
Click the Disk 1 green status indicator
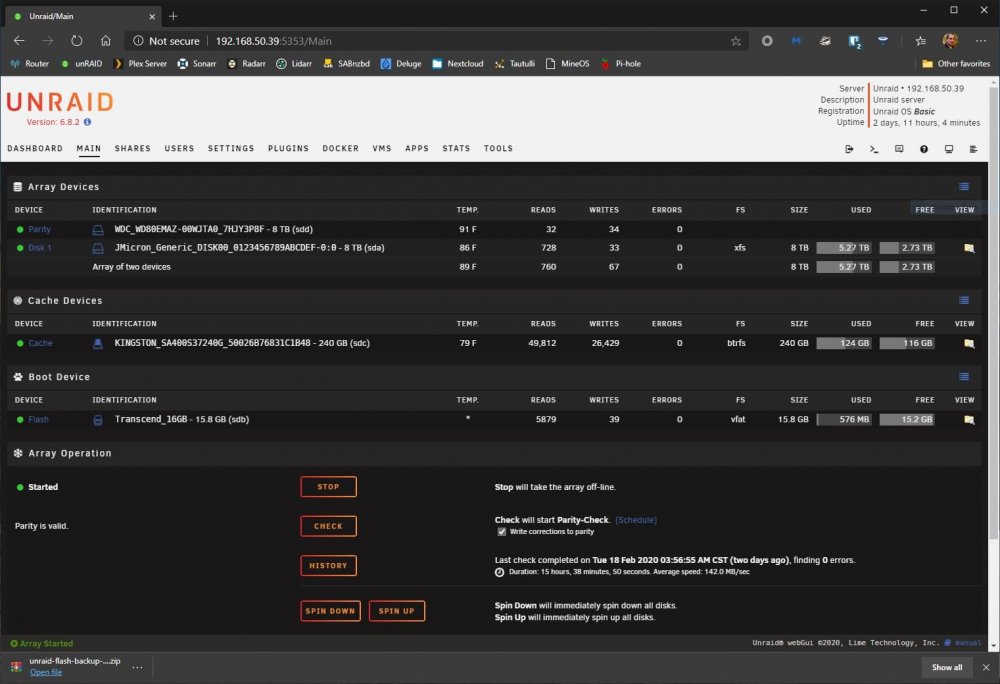20,248
